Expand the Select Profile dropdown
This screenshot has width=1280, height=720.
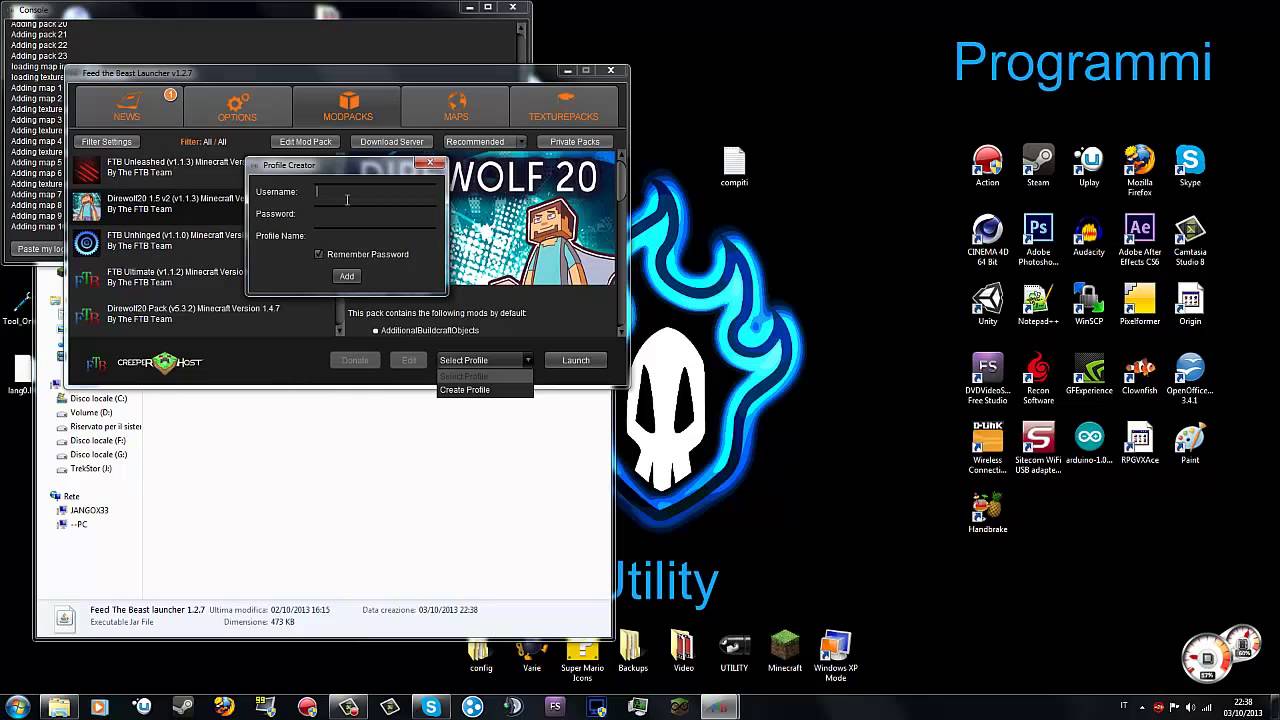pos(485,360)
